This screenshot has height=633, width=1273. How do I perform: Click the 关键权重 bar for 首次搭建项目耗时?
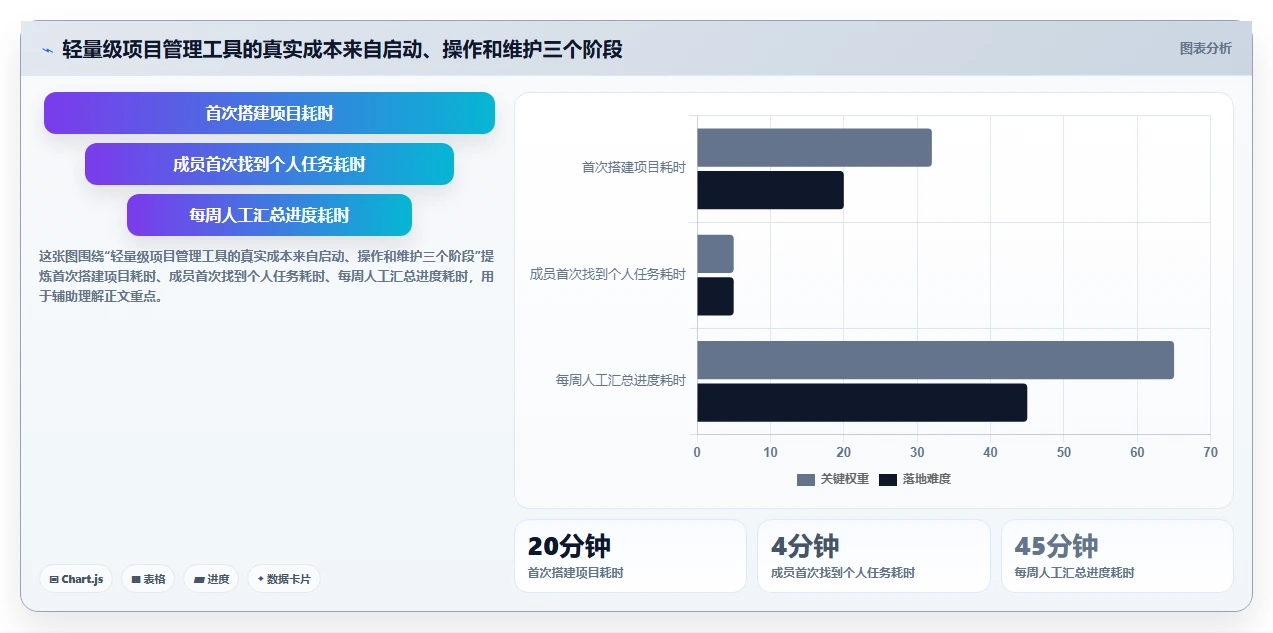click(x=814, y=148)
